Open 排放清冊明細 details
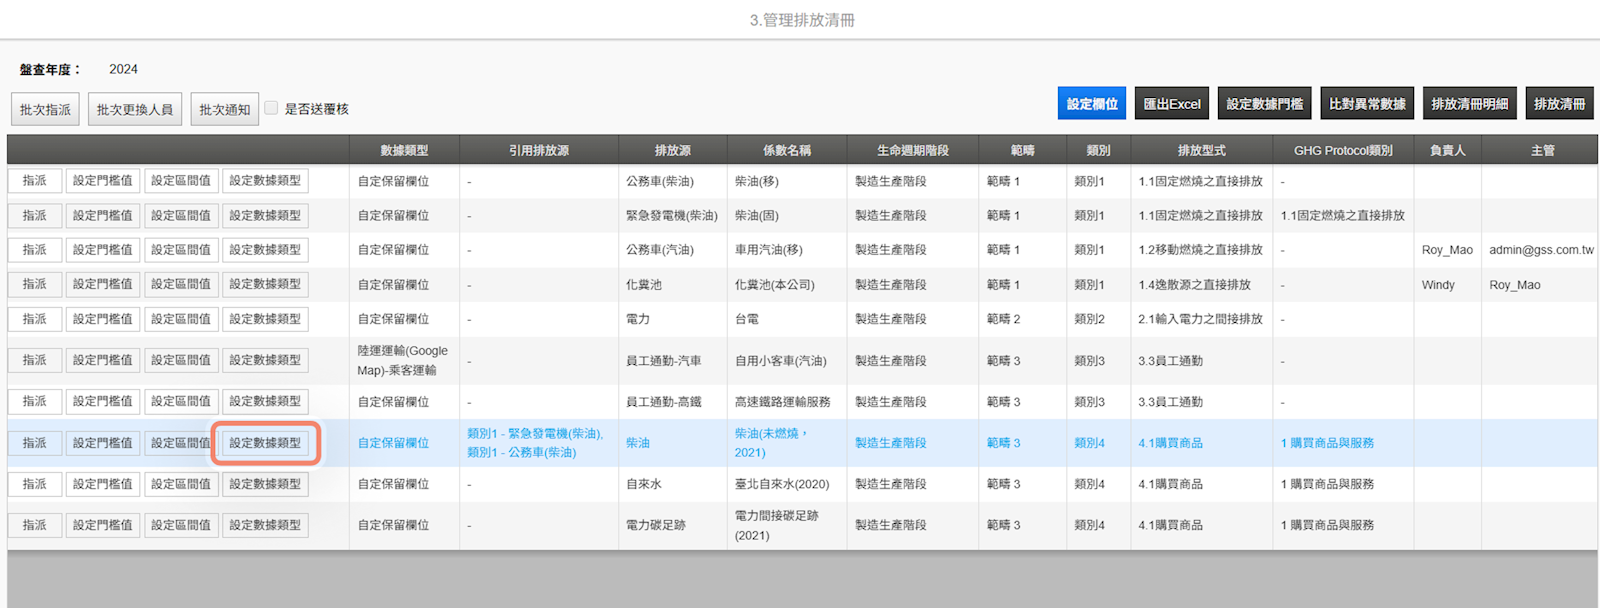Image resolution: width=1600 pixels, height=608 pixels. 1470,104
